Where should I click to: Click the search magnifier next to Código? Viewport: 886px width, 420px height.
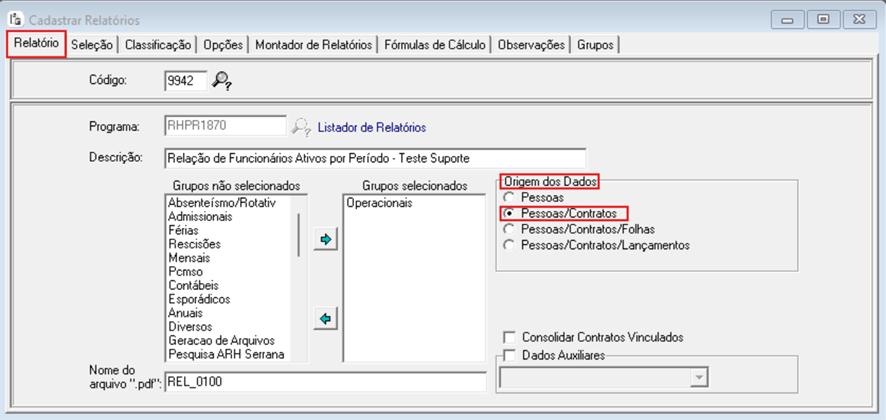pyautogui.click(x=222, y=81)
